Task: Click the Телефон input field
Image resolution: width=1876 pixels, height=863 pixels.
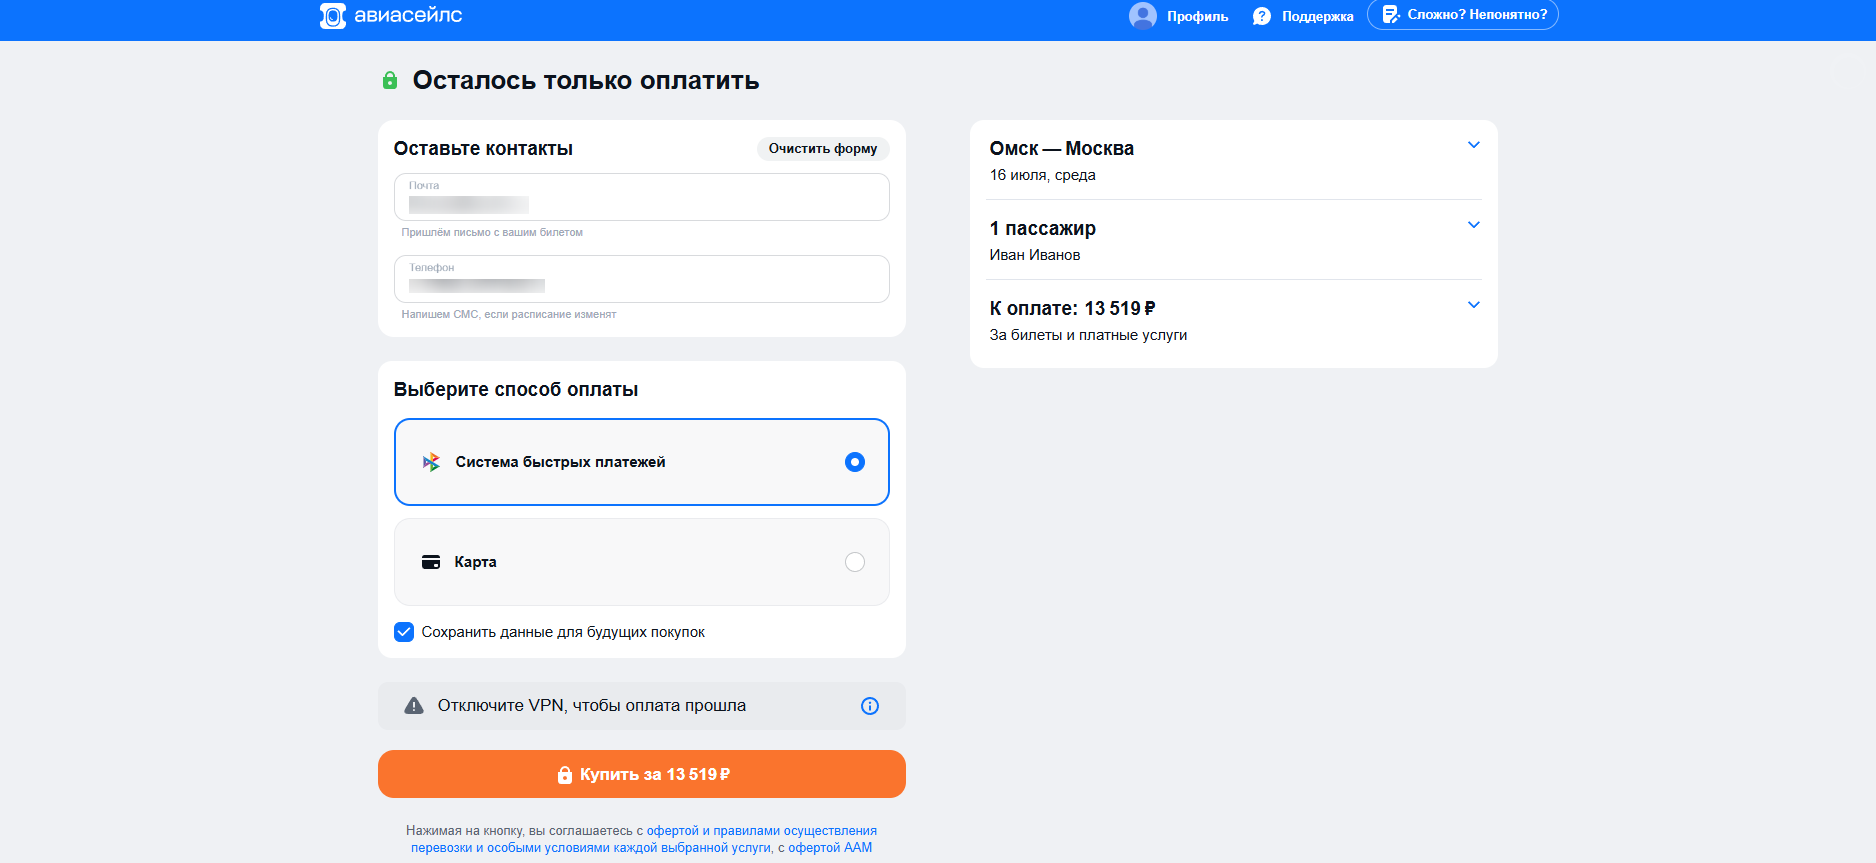Action: point(642,279)
